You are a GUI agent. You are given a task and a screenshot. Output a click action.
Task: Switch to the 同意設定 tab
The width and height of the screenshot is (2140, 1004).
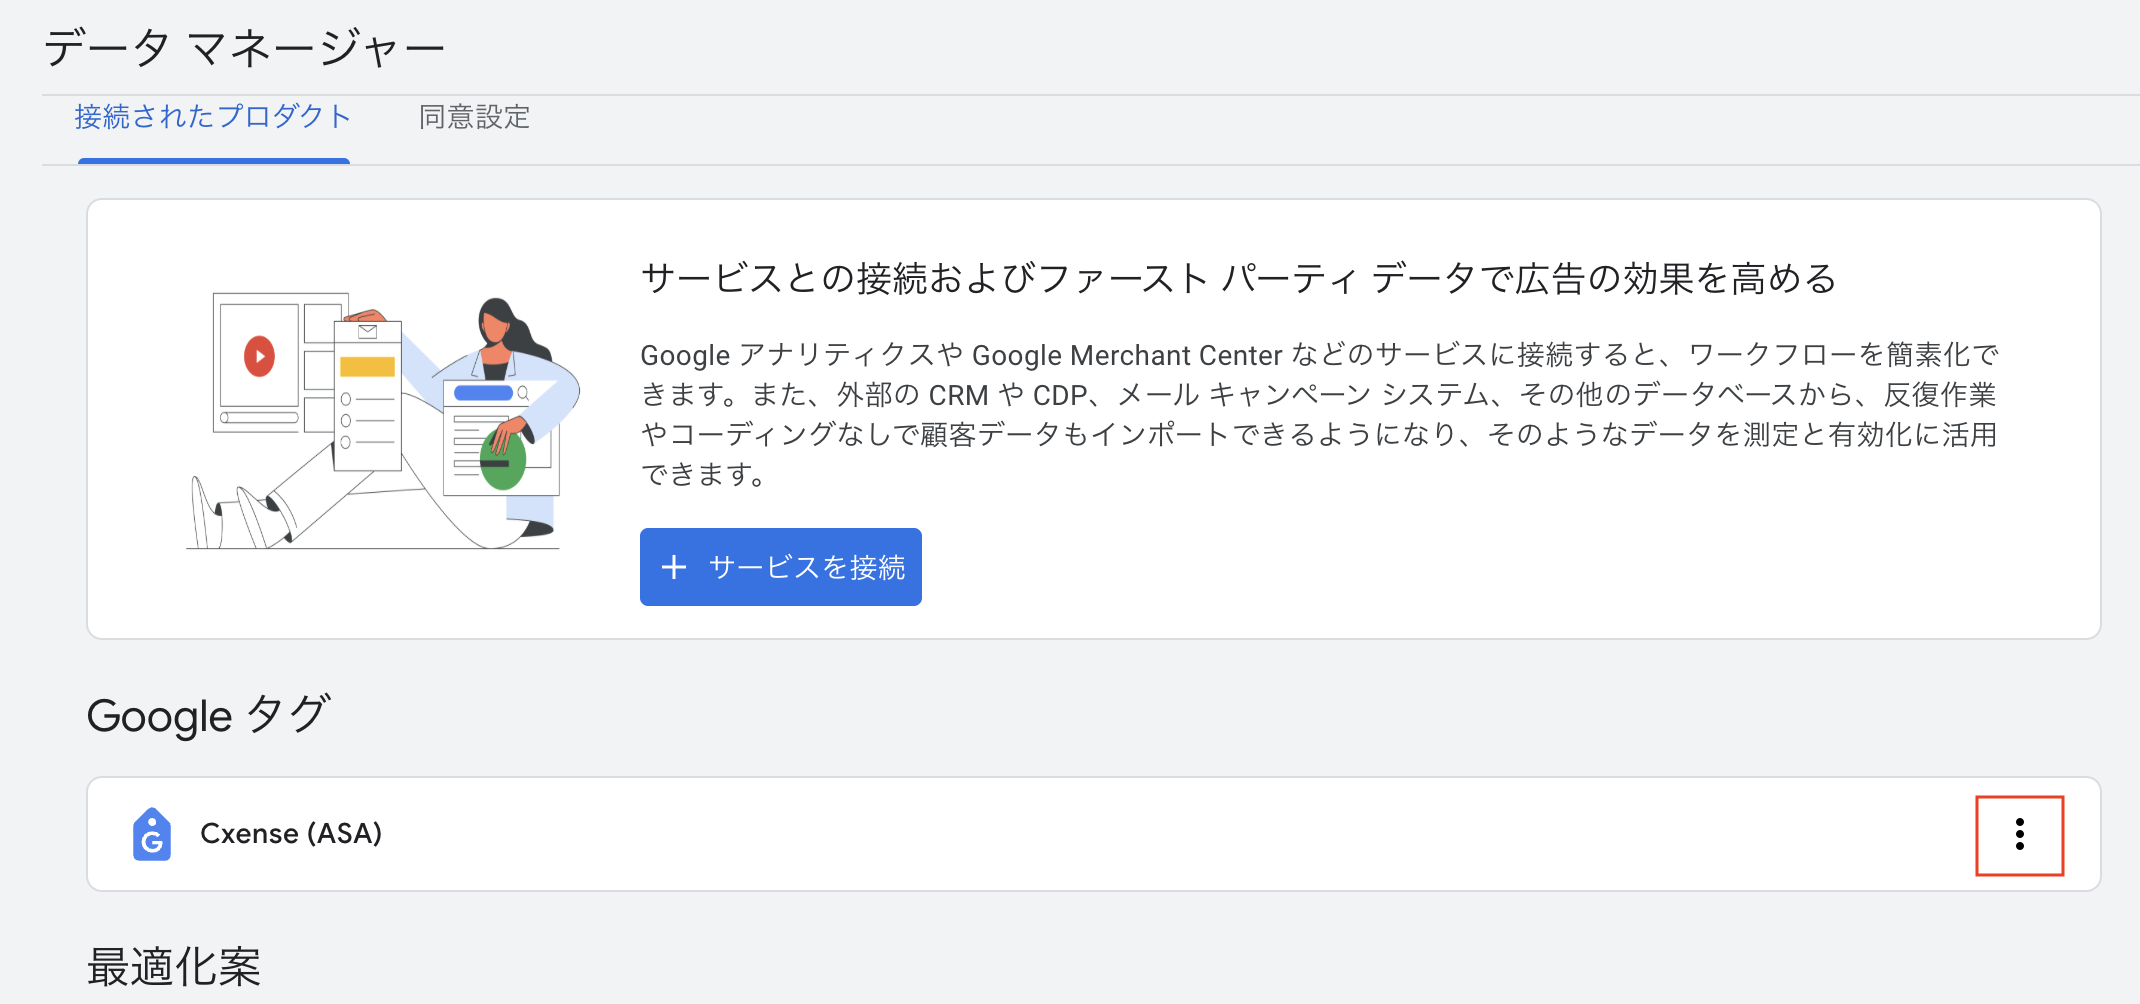tap(474, 117)
